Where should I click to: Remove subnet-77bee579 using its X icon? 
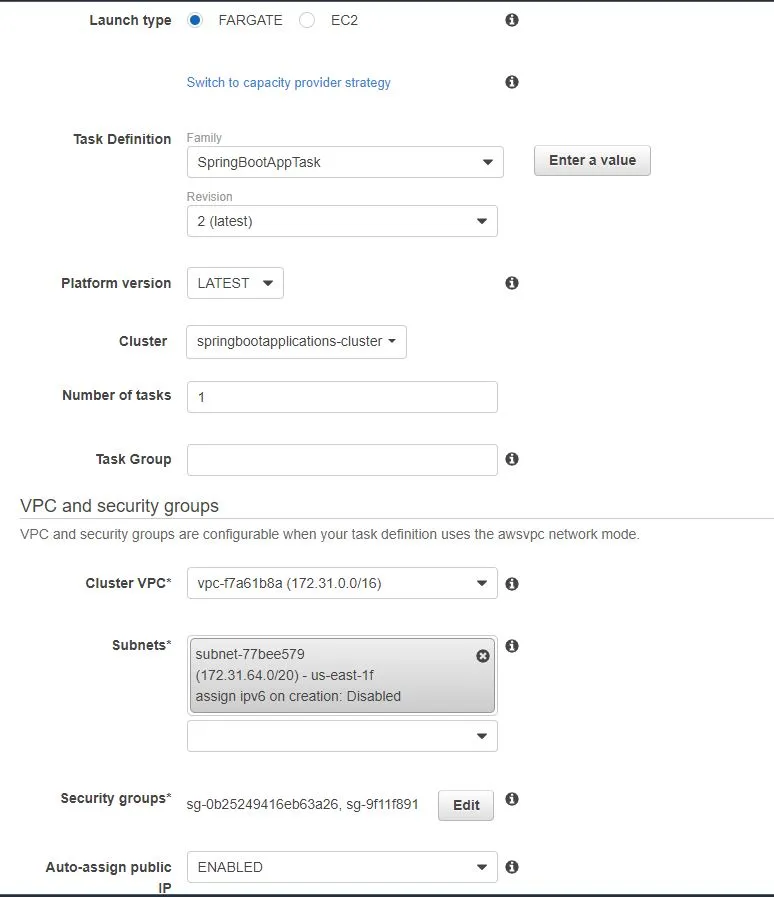[482, 655]
